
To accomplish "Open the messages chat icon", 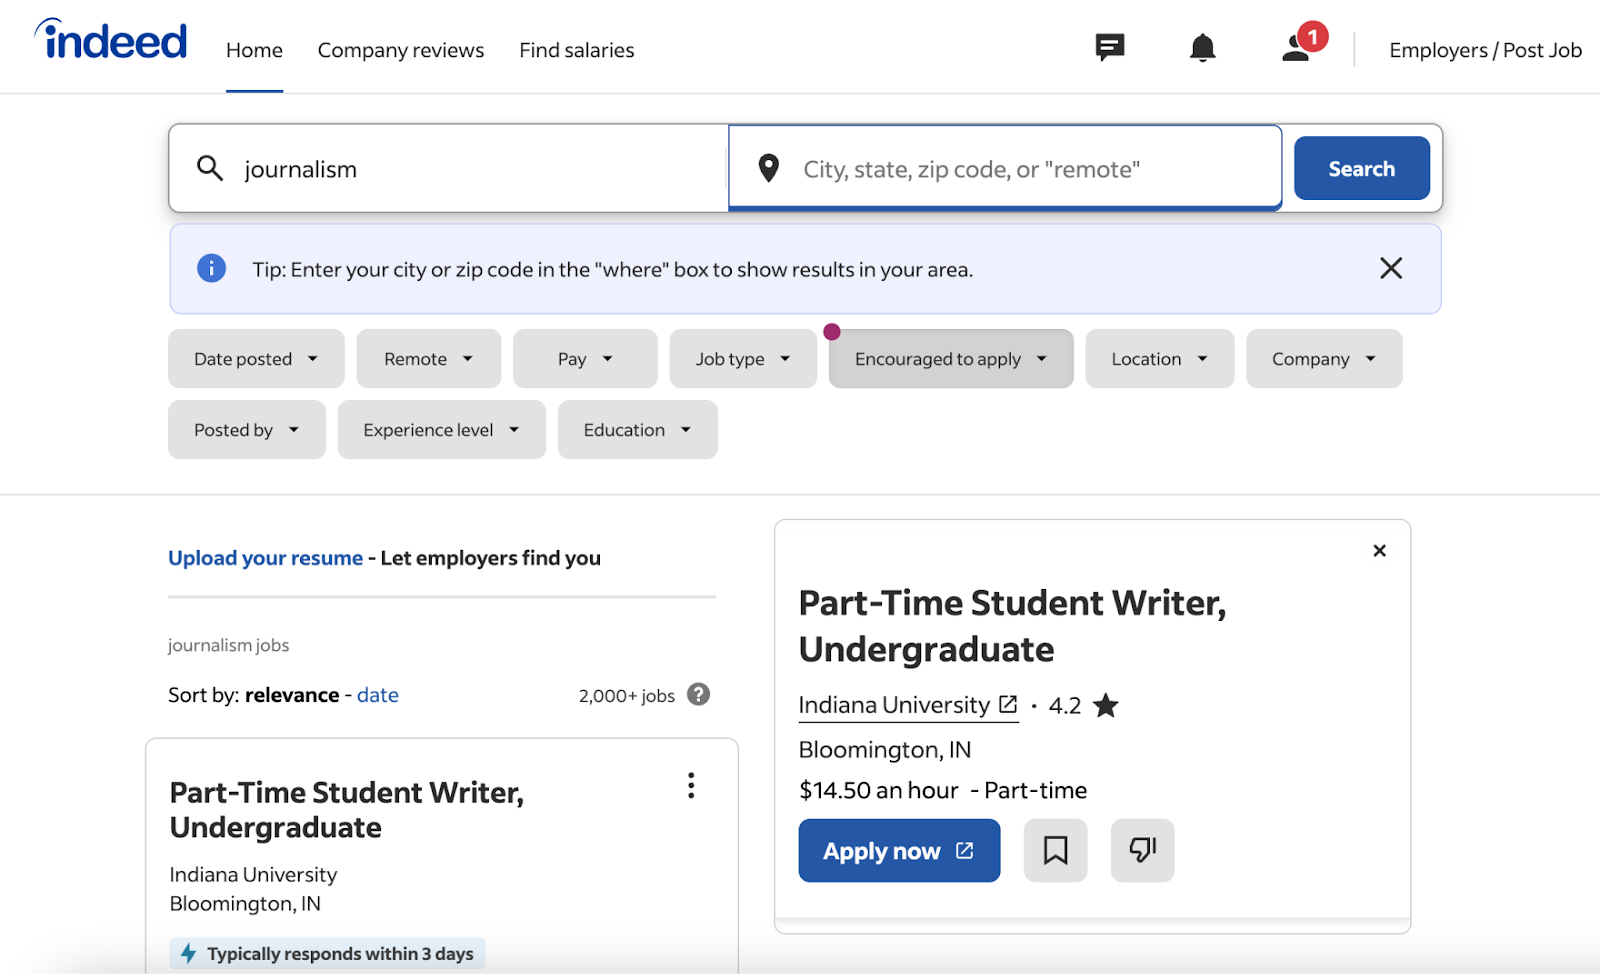I will pos(1110,47).
